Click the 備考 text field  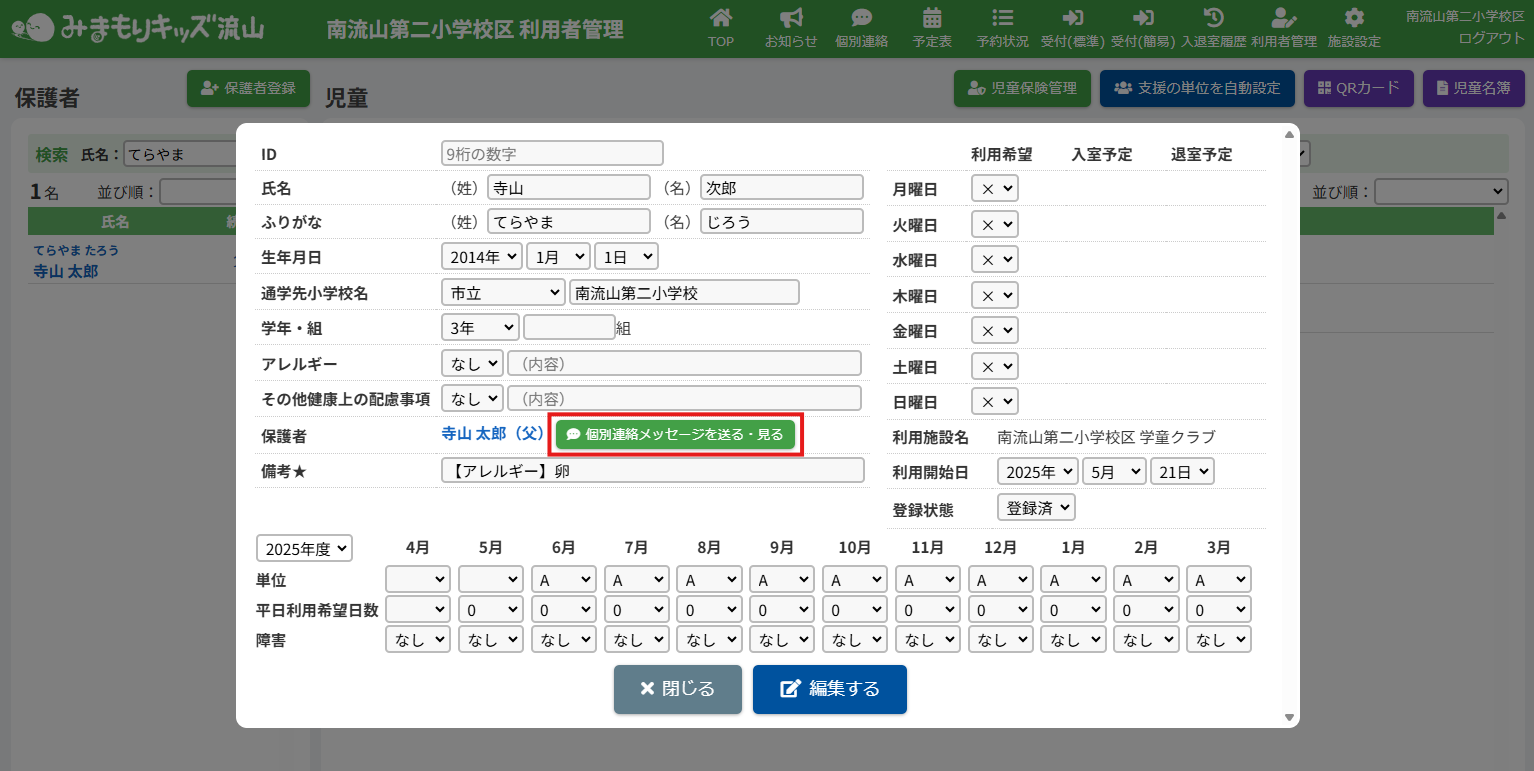[652, 470]
